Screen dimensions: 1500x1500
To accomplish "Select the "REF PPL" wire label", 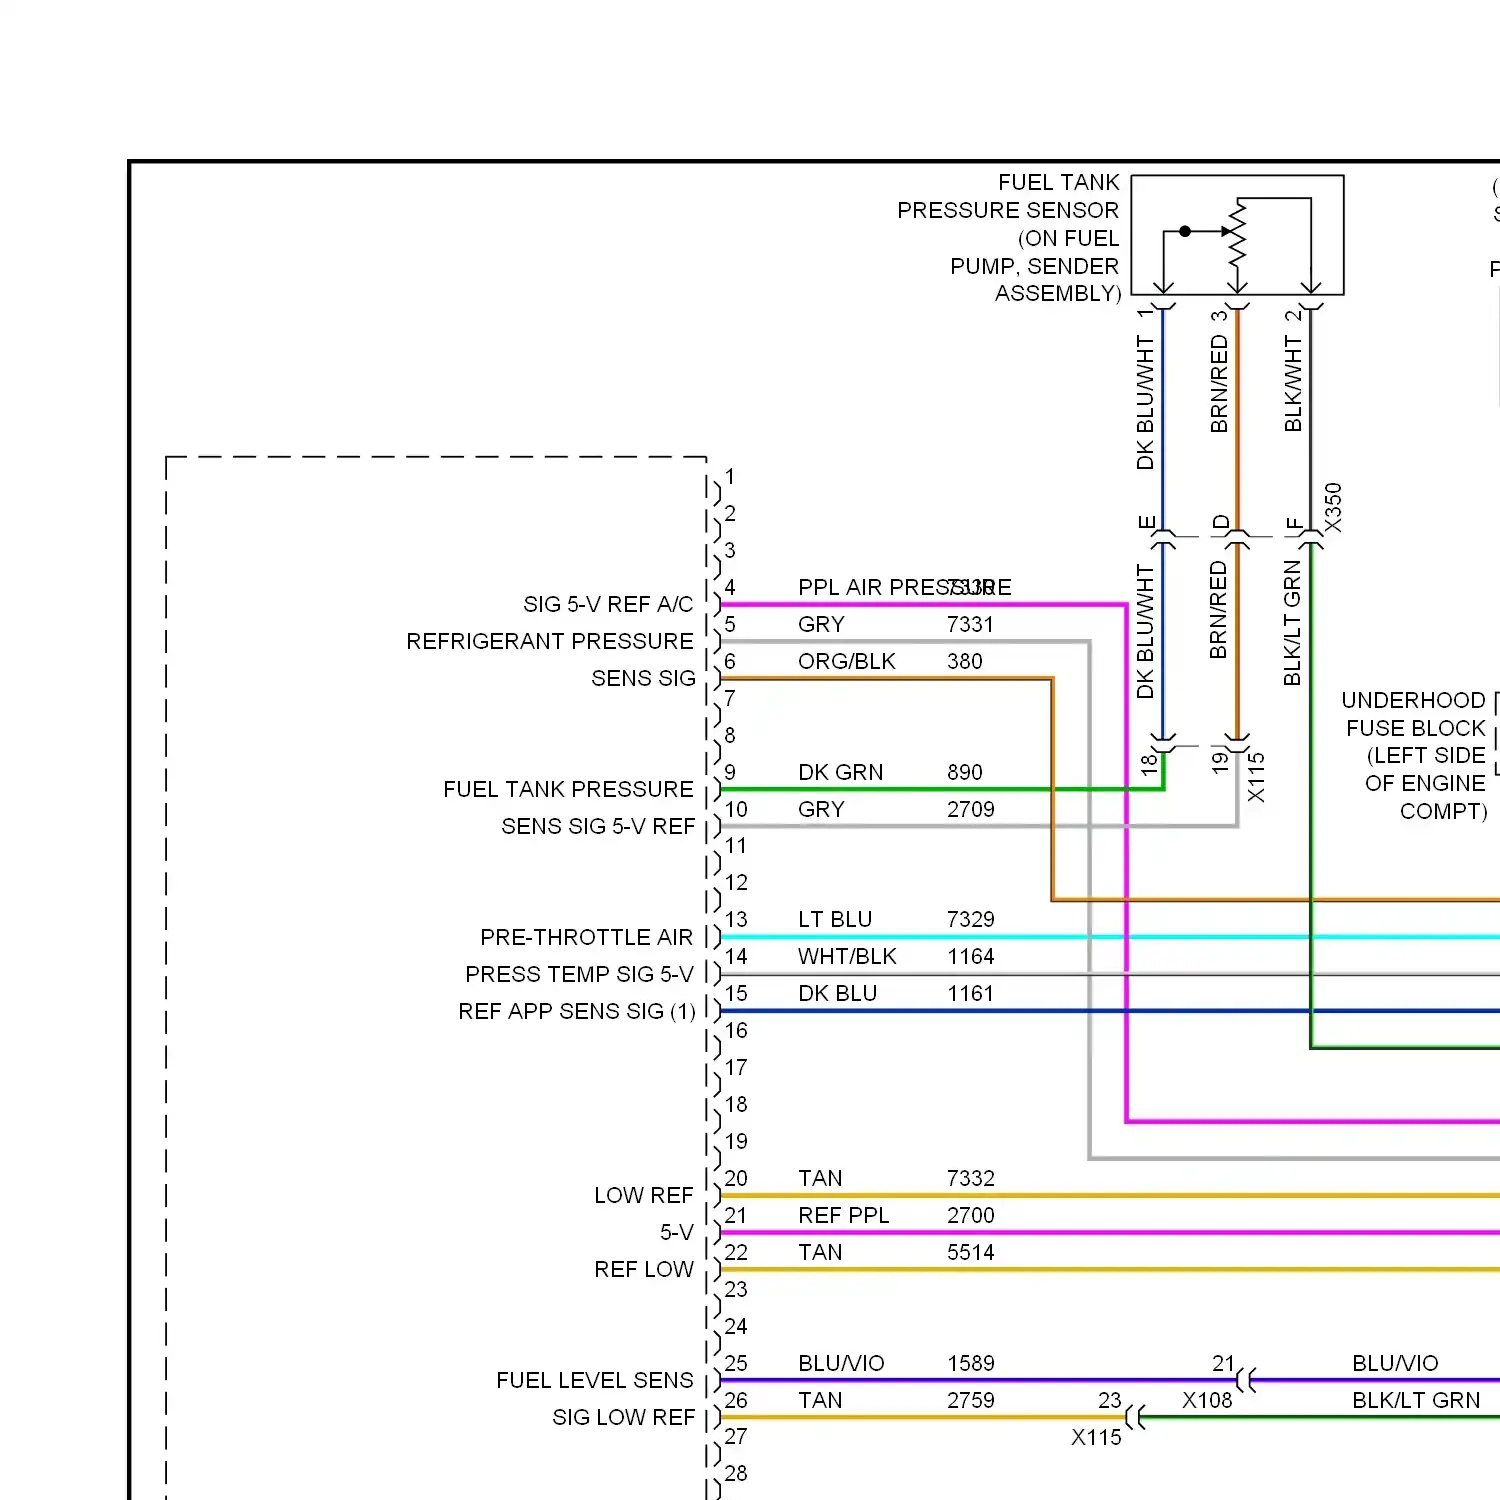I will (843, 1215).
